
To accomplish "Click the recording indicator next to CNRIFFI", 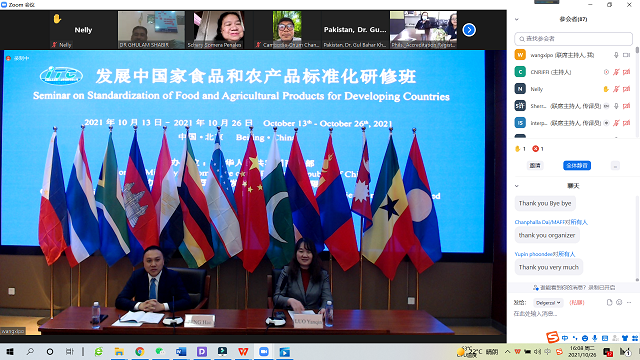I will 607,72.
